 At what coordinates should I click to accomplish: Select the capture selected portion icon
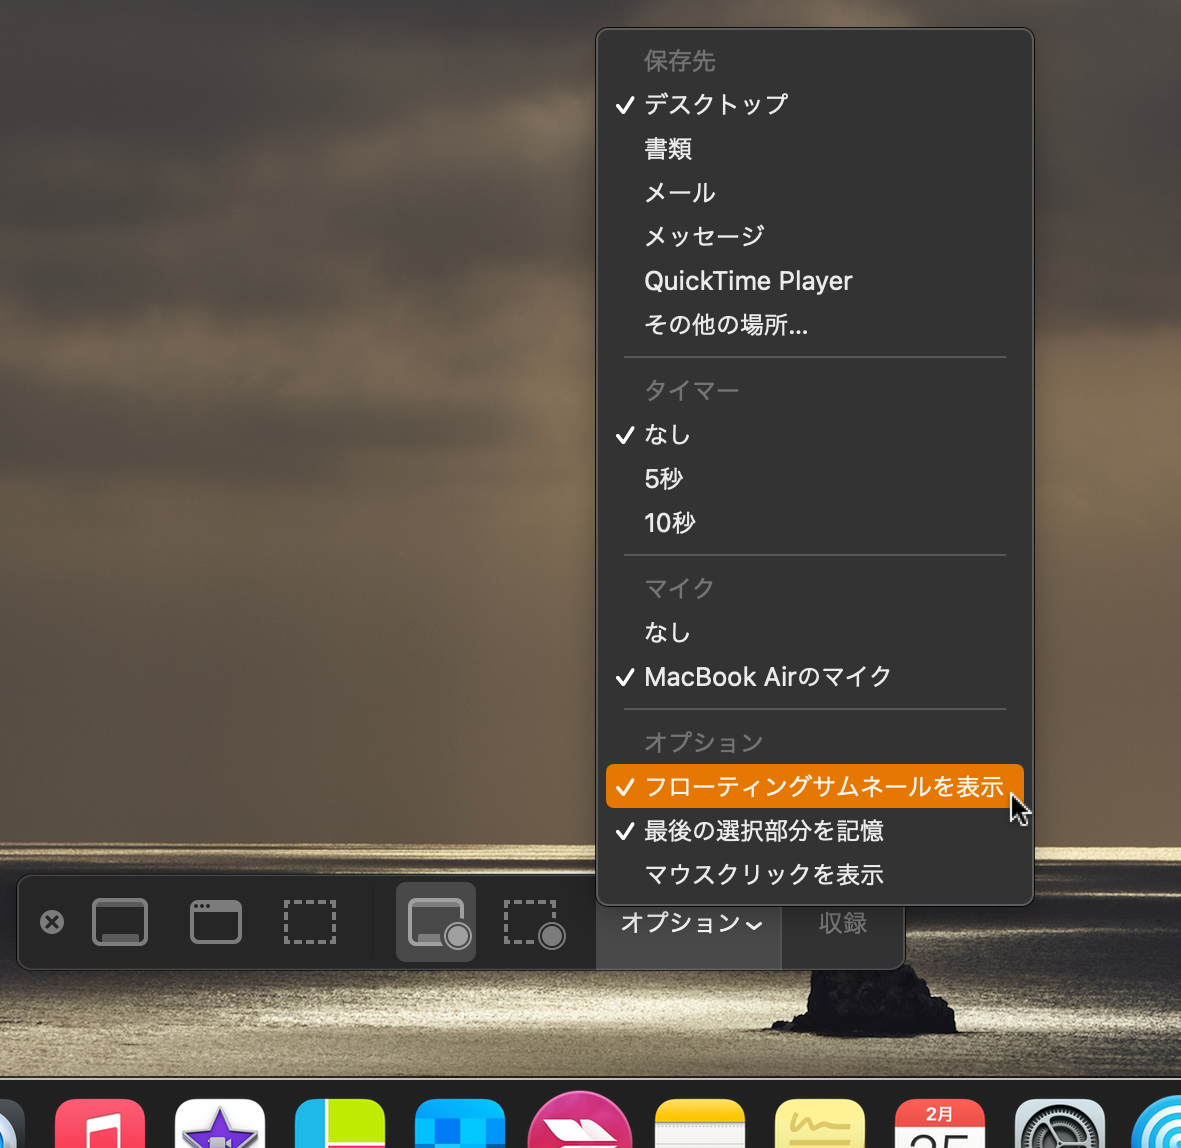[310, 922]
